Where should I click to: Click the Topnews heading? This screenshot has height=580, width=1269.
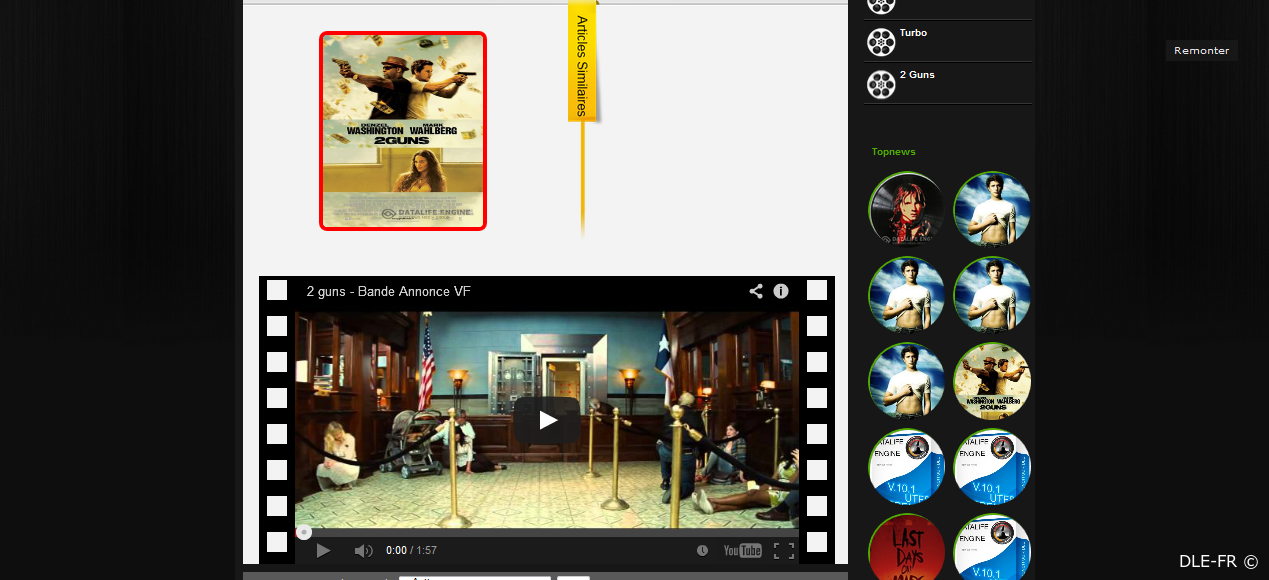tap(893, 152)
